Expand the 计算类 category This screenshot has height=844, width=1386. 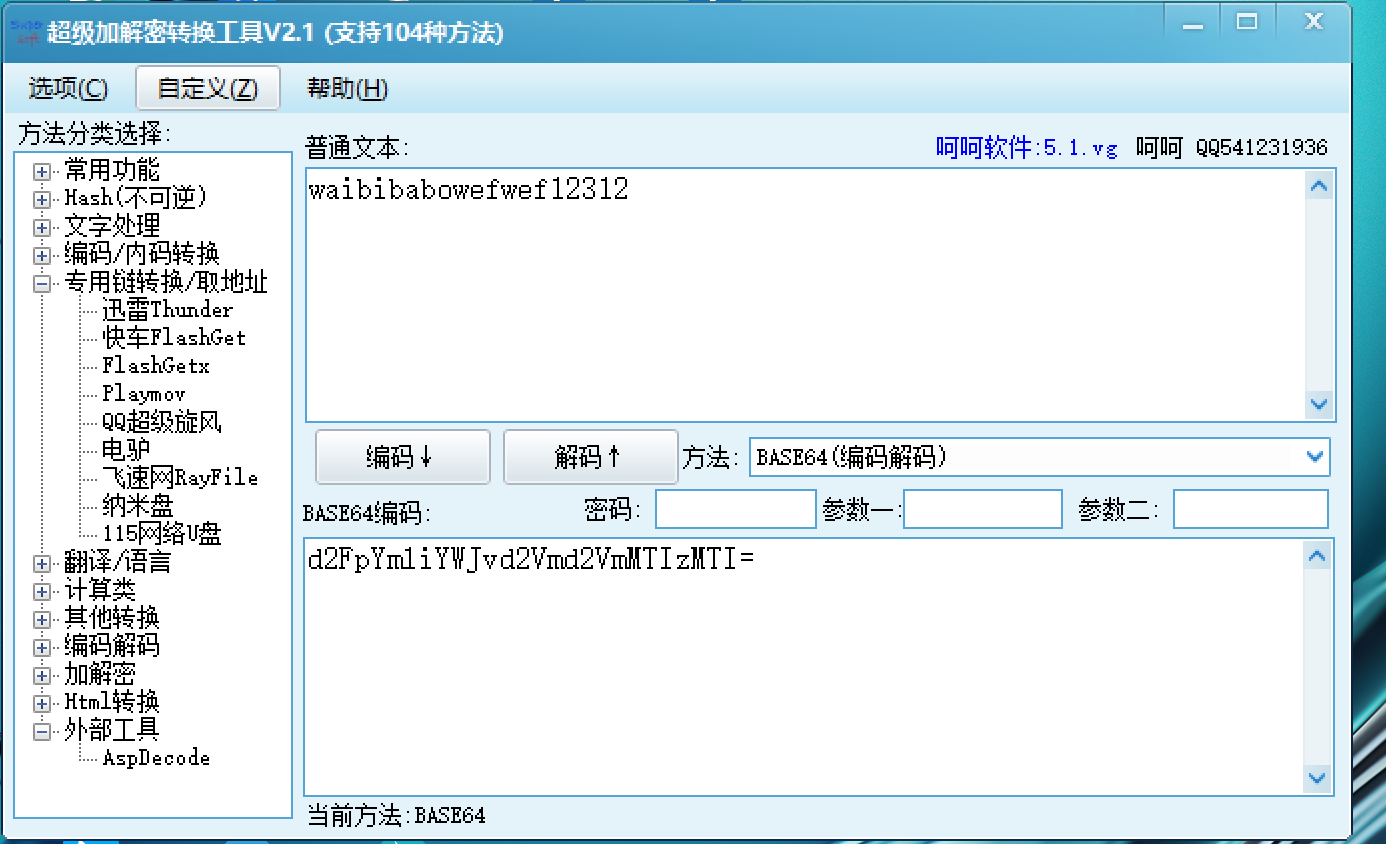point(42,591)
